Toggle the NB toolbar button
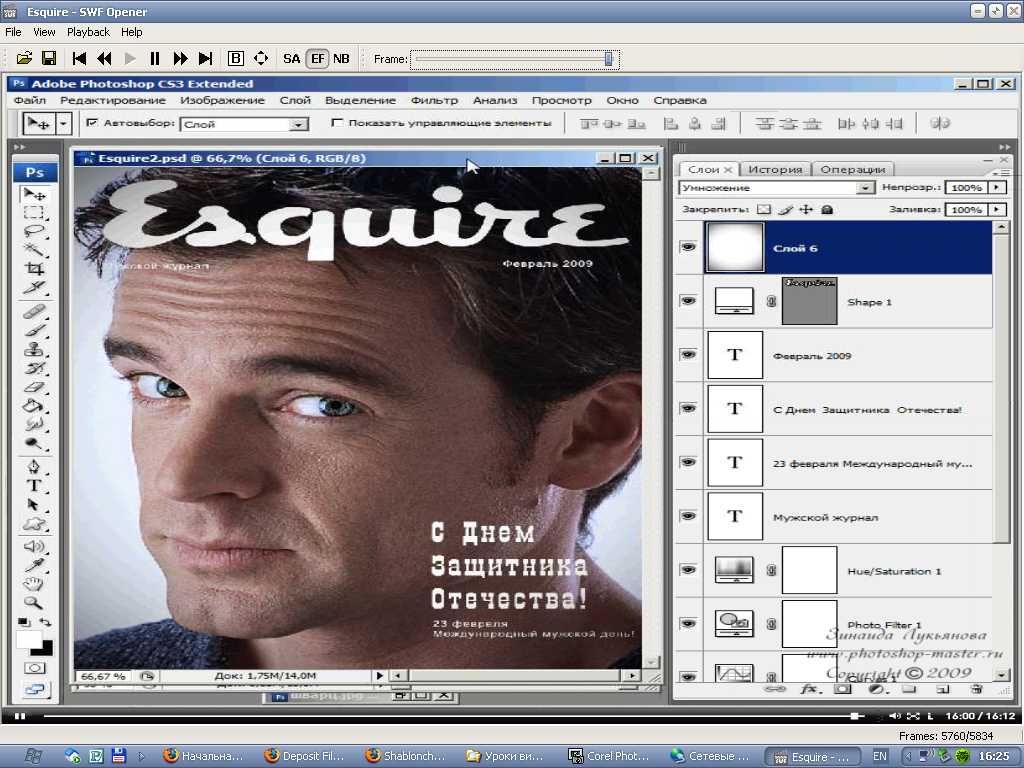 point(341,58)
